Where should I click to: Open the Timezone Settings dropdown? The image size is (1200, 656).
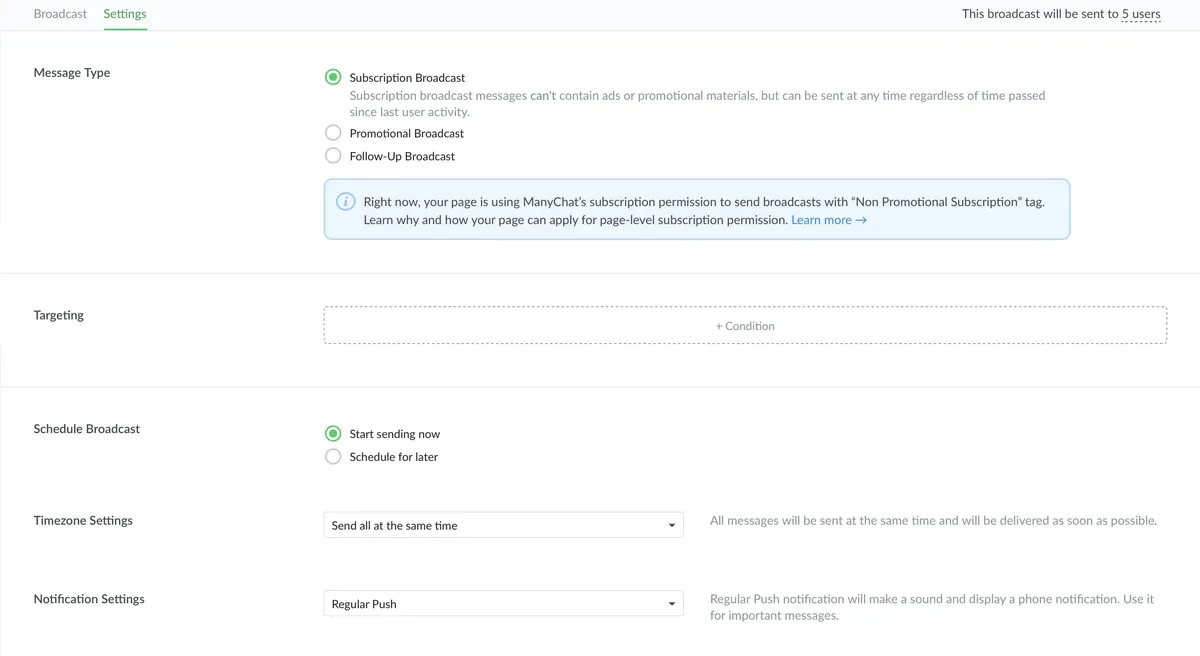coord(502,525)
